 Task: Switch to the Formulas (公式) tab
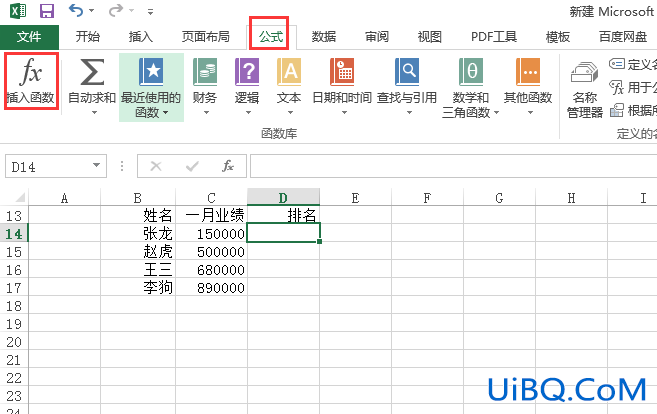(x=271, y=37)
